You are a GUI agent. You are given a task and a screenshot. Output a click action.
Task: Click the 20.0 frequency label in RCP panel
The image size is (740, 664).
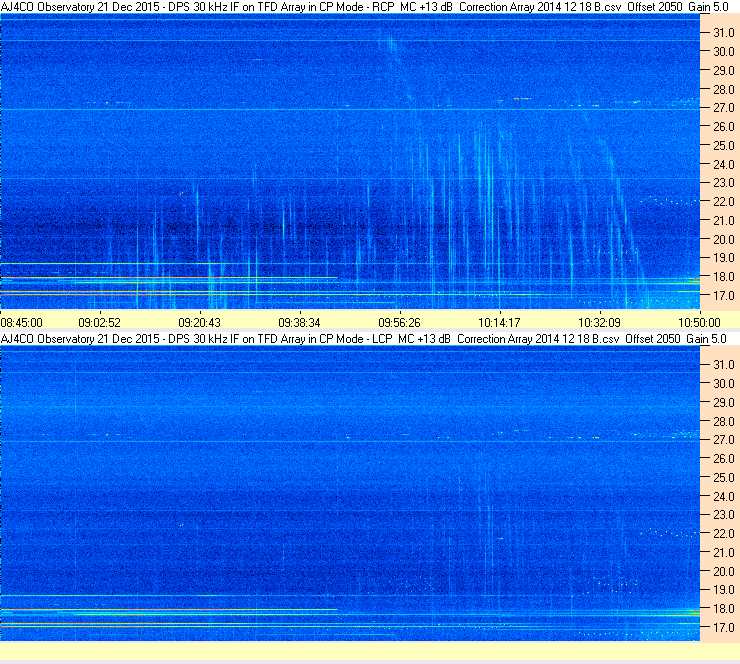[724, 240]
